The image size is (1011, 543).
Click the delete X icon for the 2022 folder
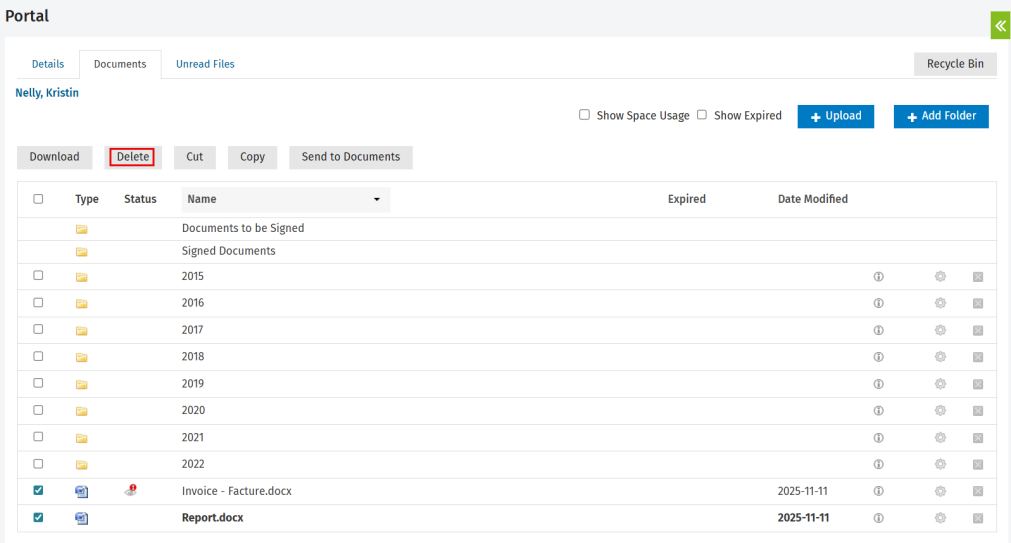[x=978, y=464]
